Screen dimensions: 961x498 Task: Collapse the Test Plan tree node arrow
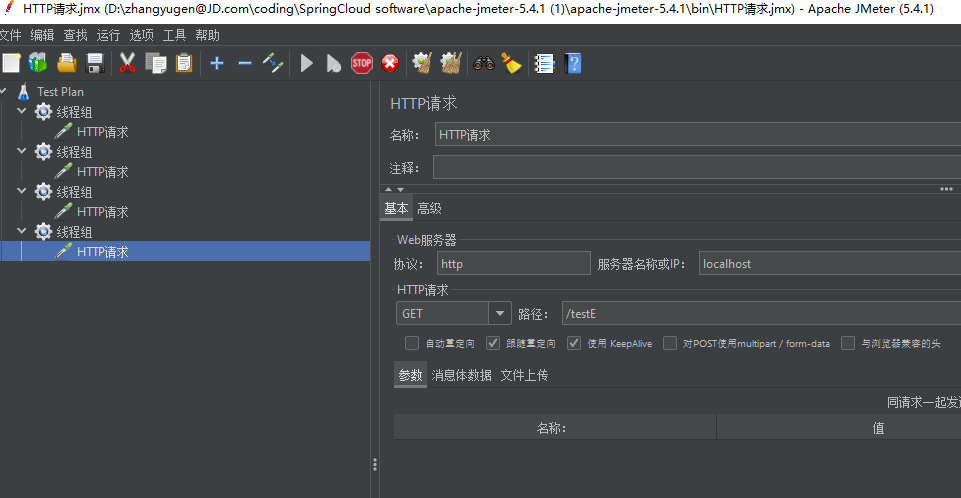point(4,91)
